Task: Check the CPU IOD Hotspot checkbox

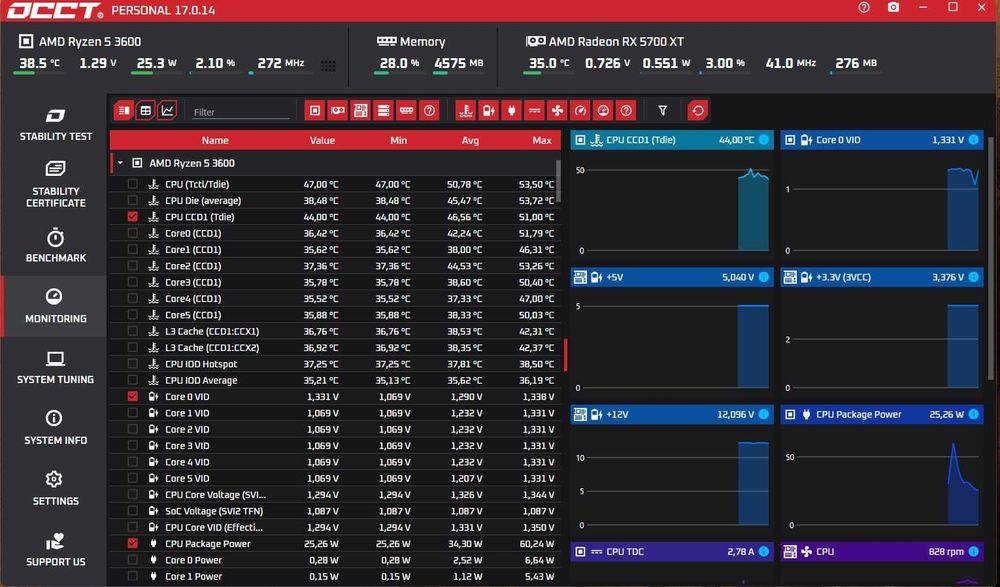Action: click(132, 364)
